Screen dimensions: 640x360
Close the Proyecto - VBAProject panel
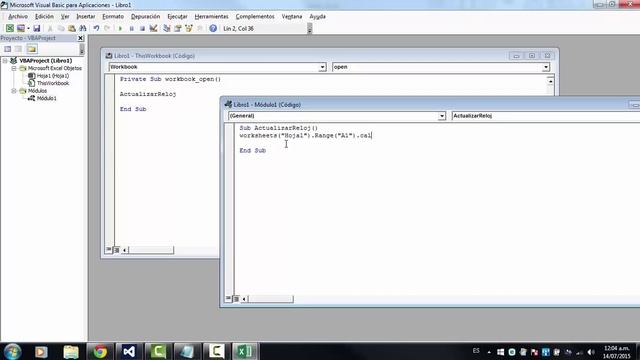click(x=80, y=38)
